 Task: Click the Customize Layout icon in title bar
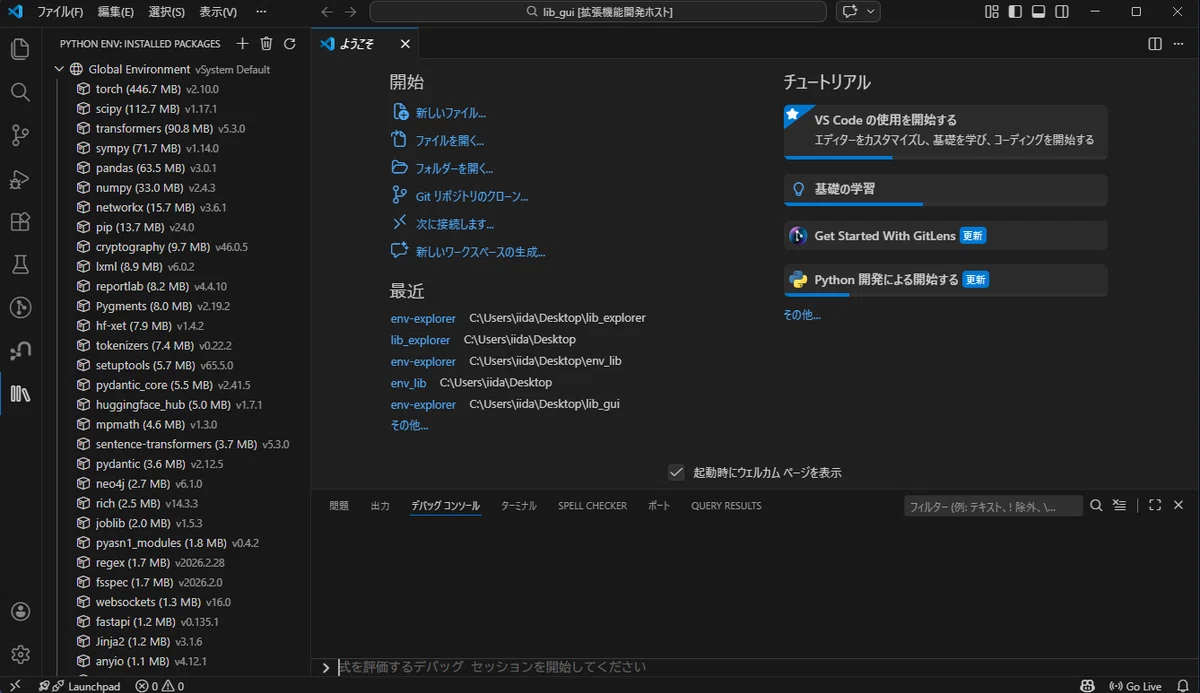pyautogui.click(x=992, y=12)
